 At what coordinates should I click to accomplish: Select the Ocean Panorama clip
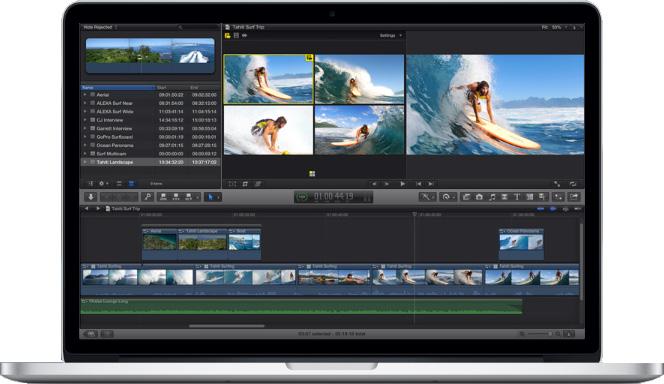tap(150, 145)
